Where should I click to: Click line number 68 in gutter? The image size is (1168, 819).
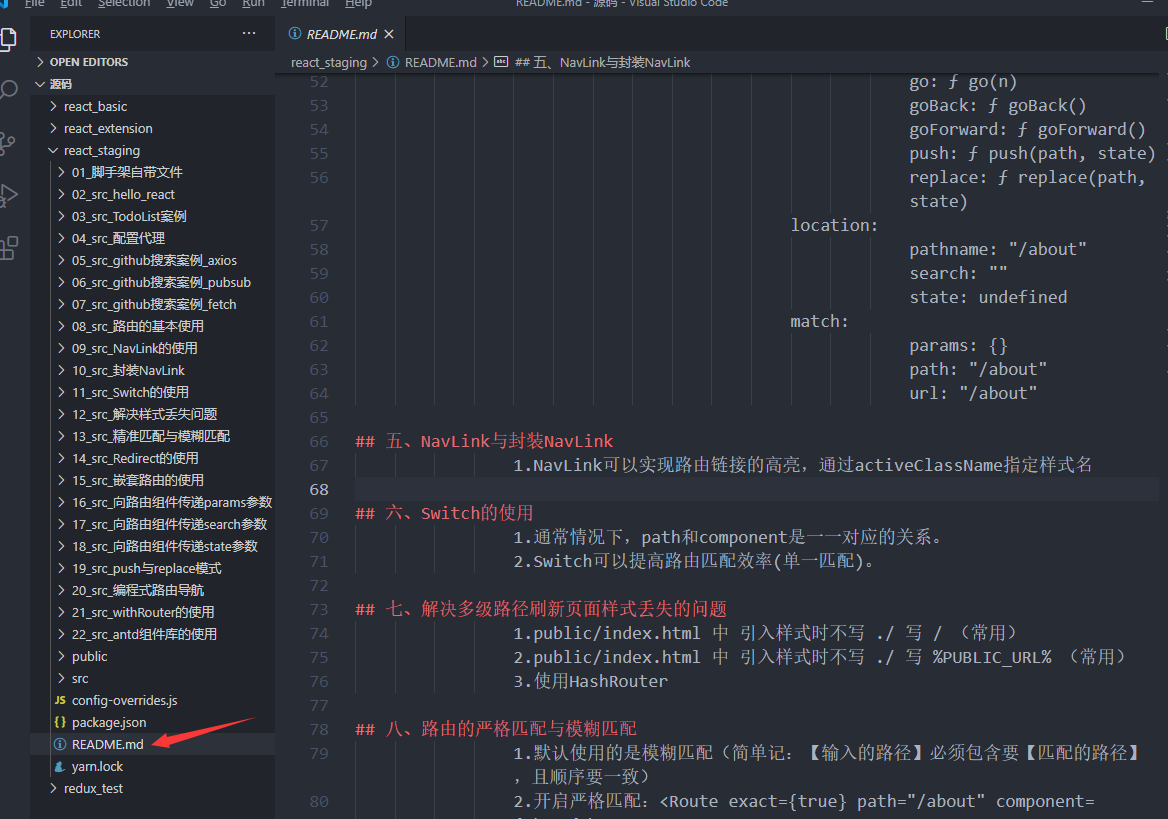coord(318,490)
